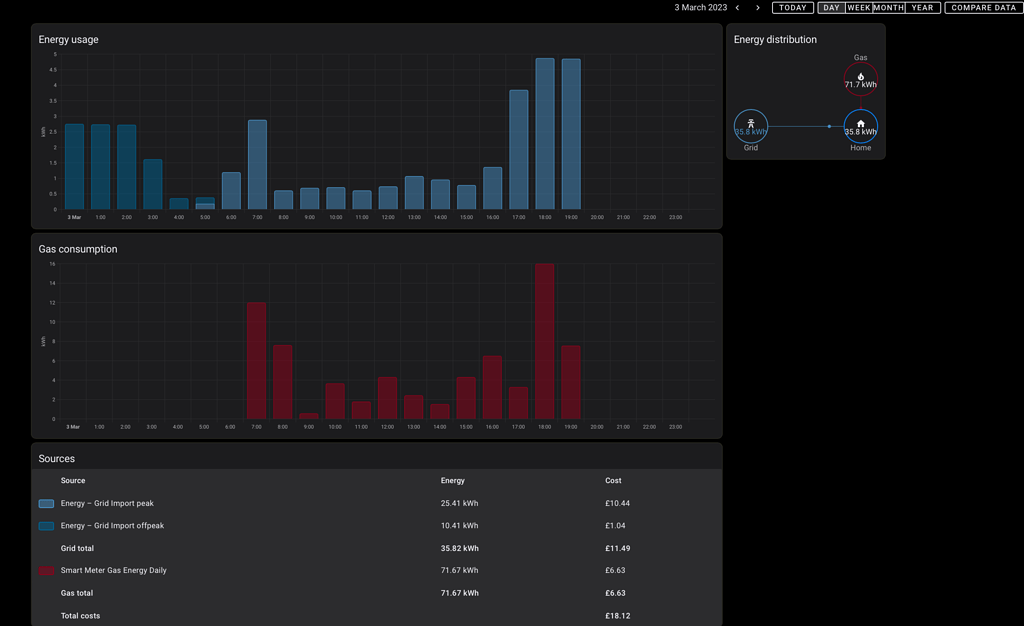Click the Grid label in Energy distribution

point(751,146)
